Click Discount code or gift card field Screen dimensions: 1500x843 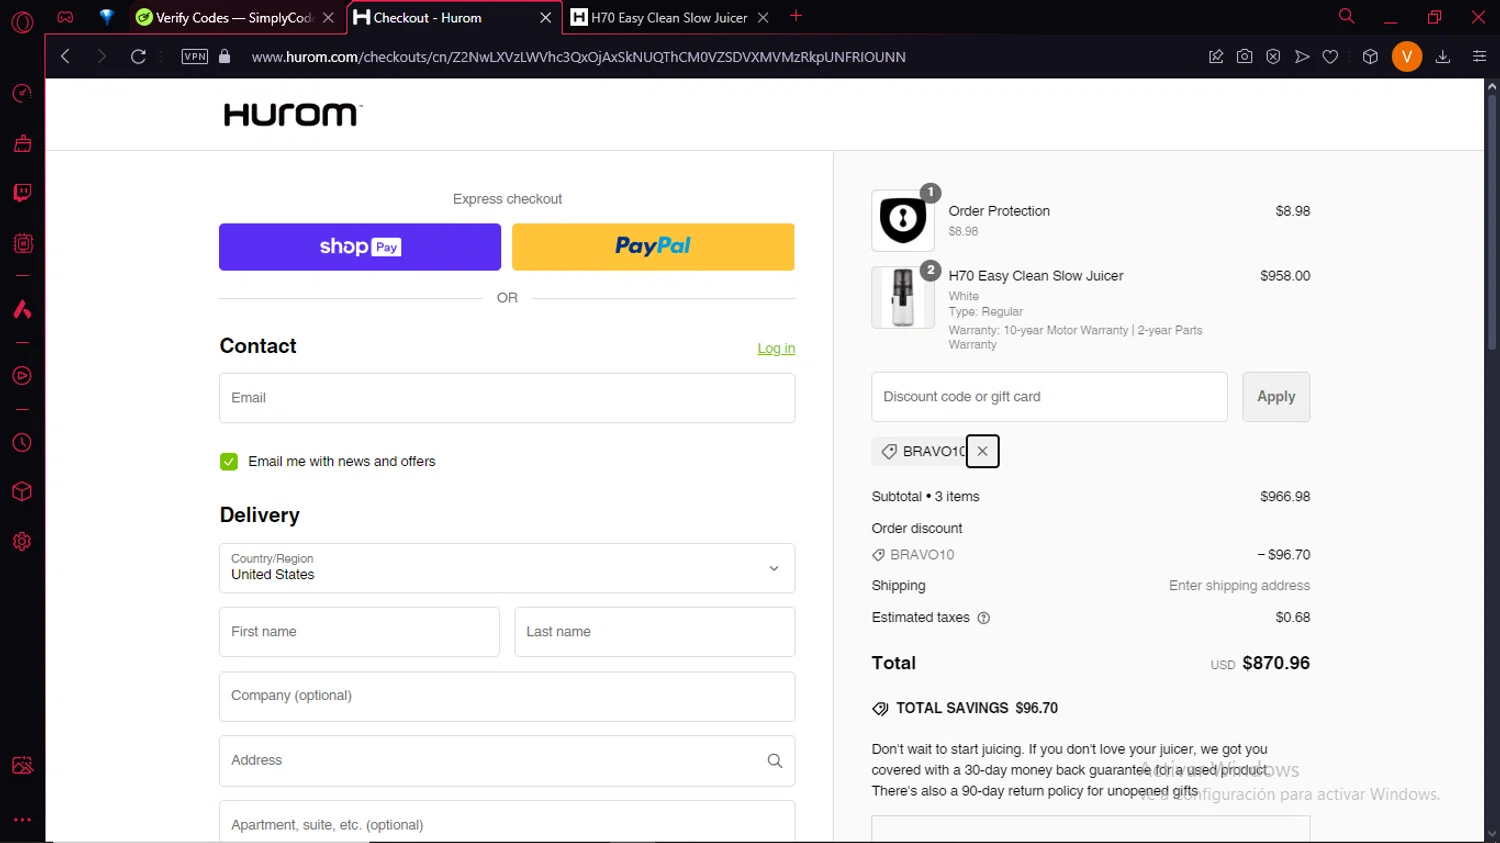pos(1049,397)
